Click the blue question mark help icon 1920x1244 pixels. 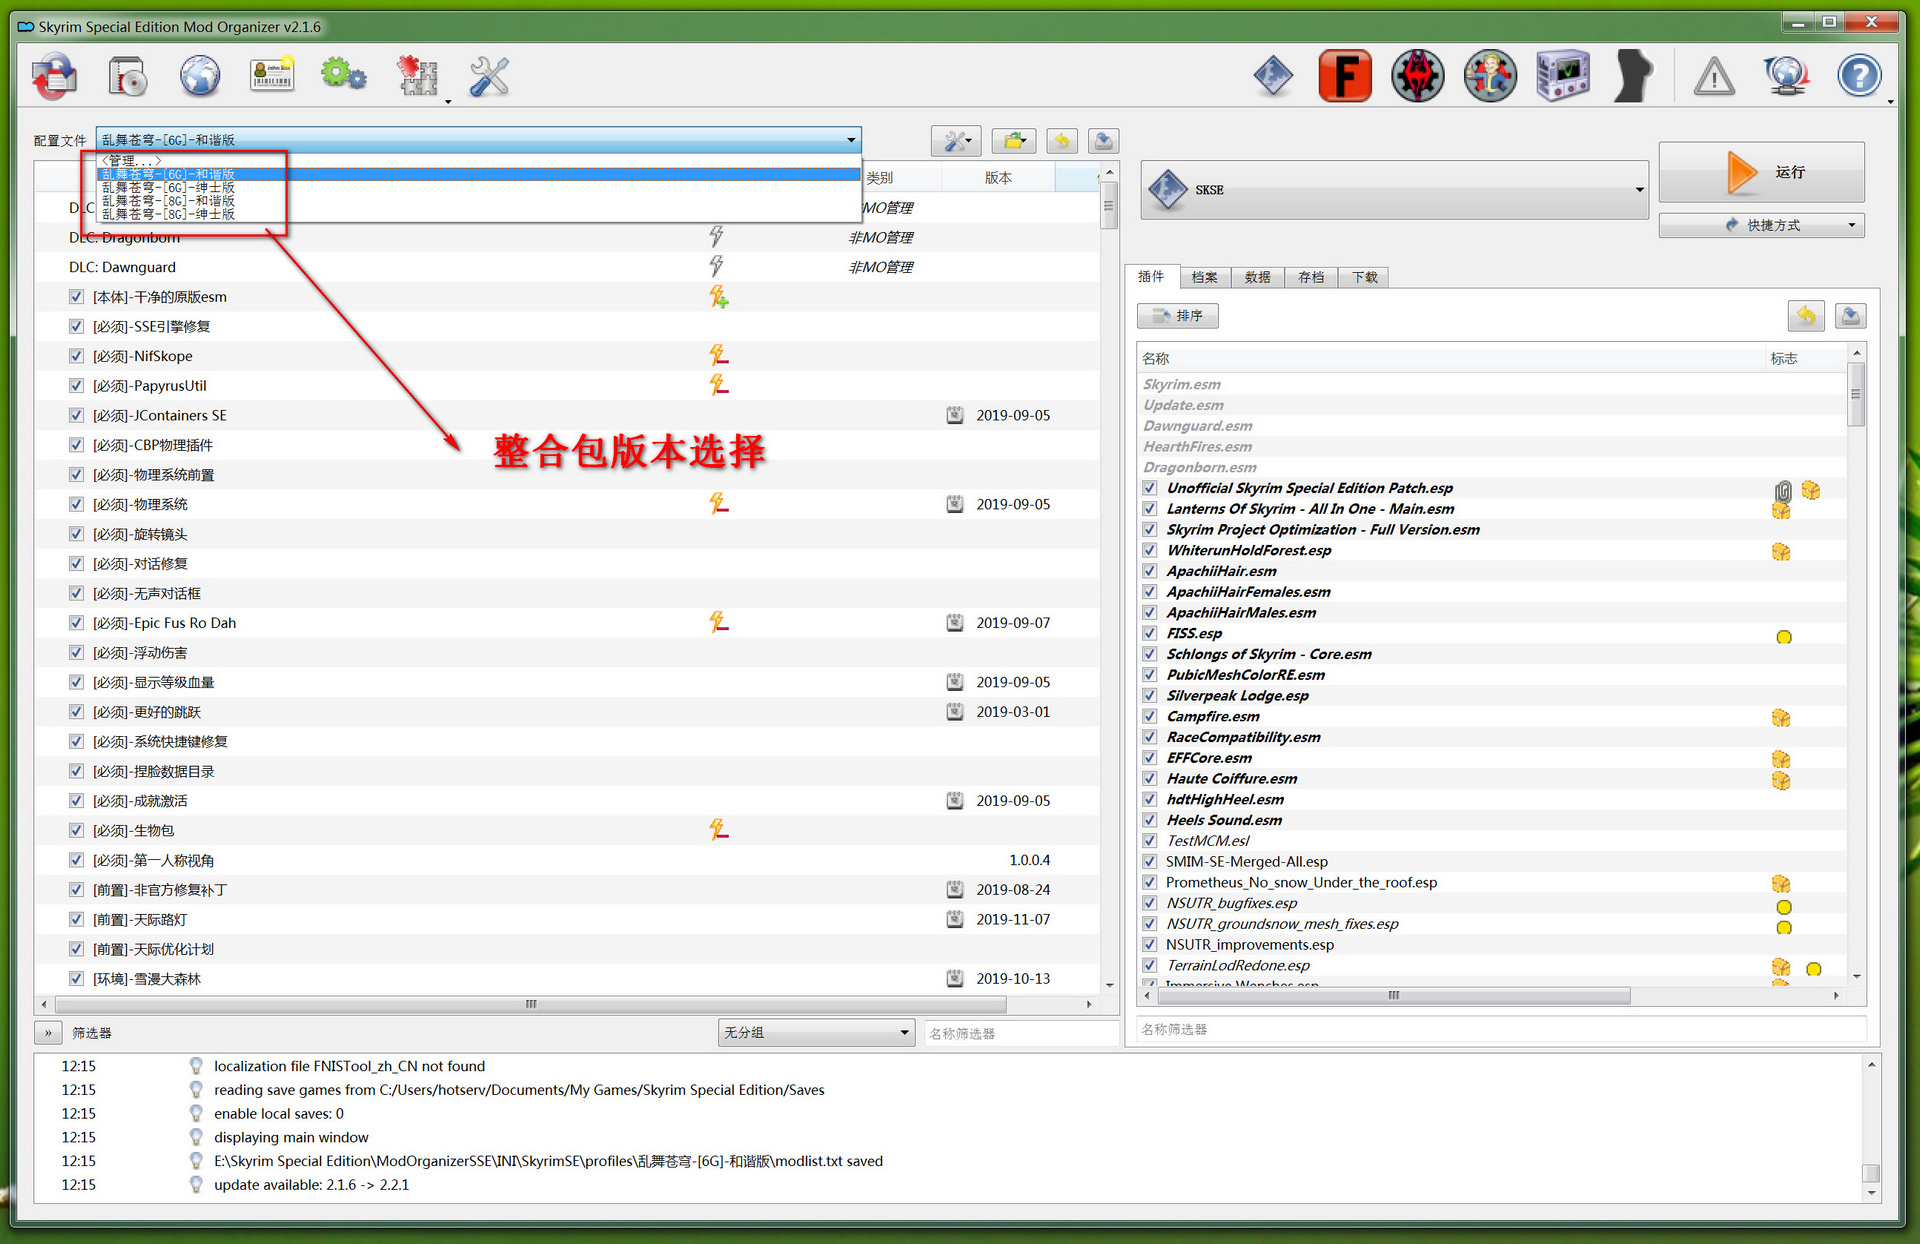point(1859,76)
